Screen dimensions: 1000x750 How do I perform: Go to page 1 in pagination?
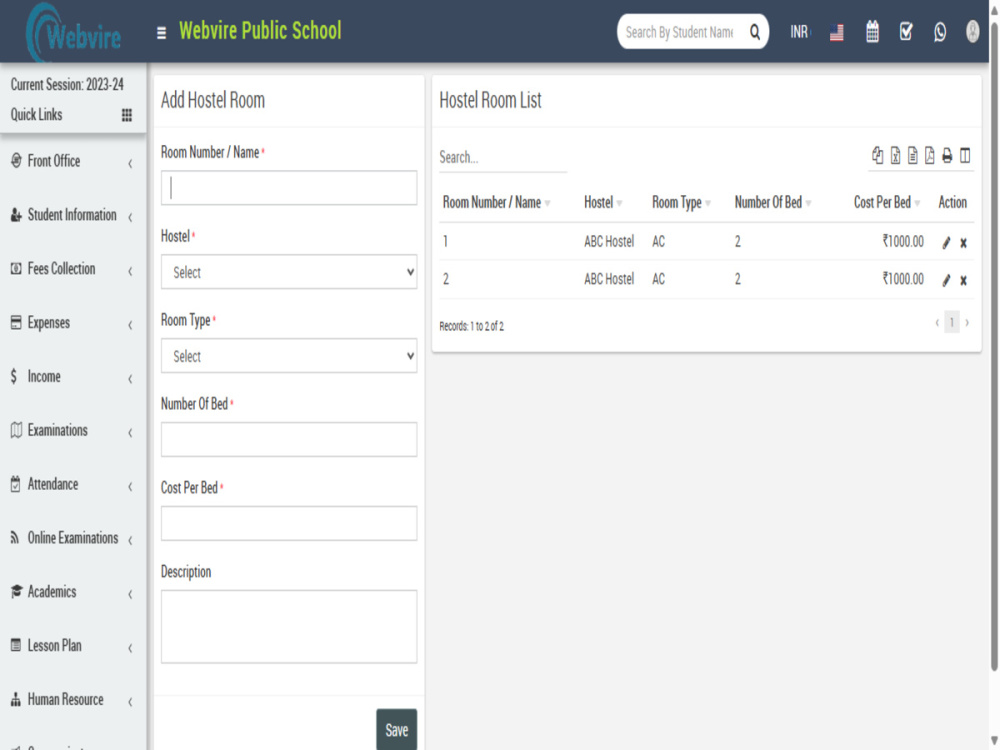[x=951, y=322]
